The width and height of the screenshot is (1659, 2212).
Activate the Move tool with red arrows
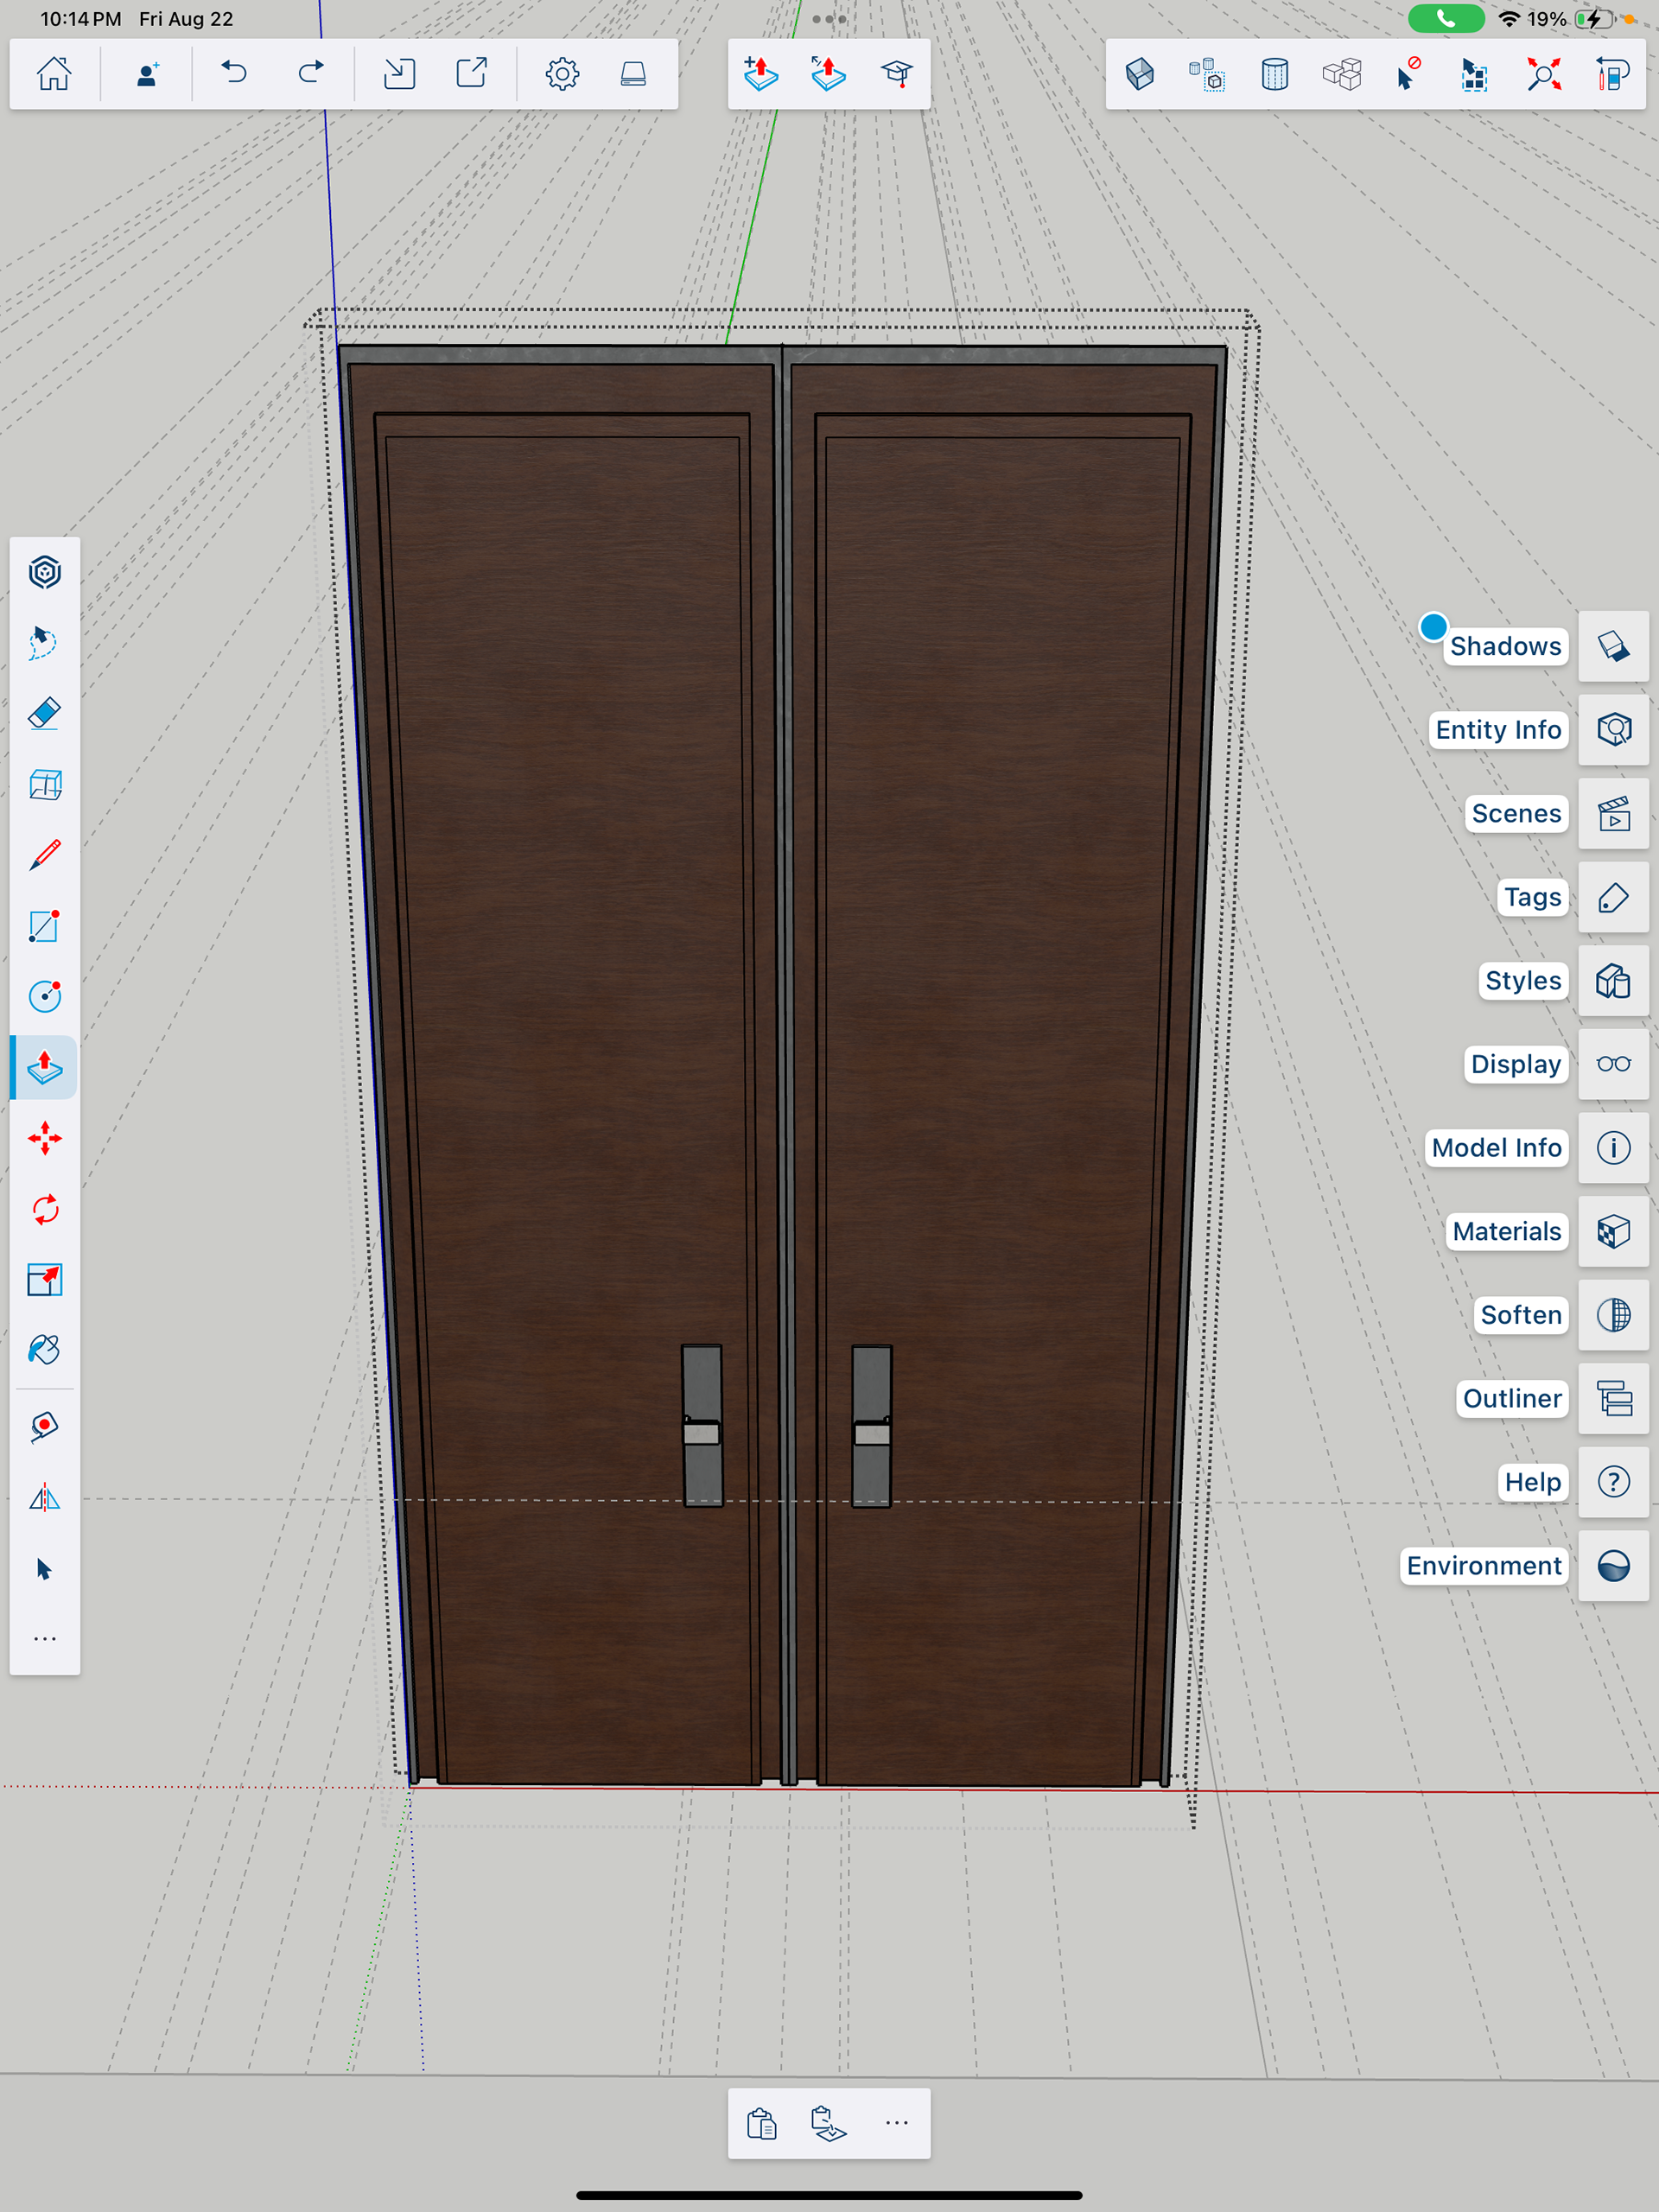[45, 1139]
